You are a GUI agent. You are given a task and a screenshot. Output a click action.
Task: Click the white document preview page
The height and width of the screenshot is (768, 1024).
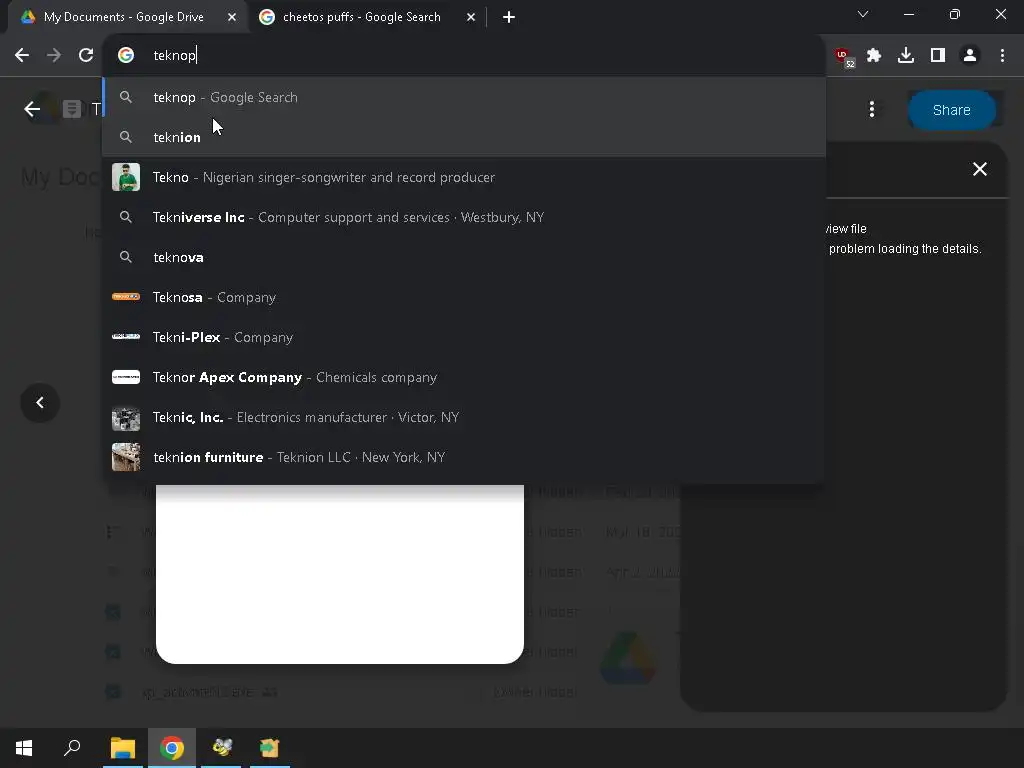click(340, 574)
